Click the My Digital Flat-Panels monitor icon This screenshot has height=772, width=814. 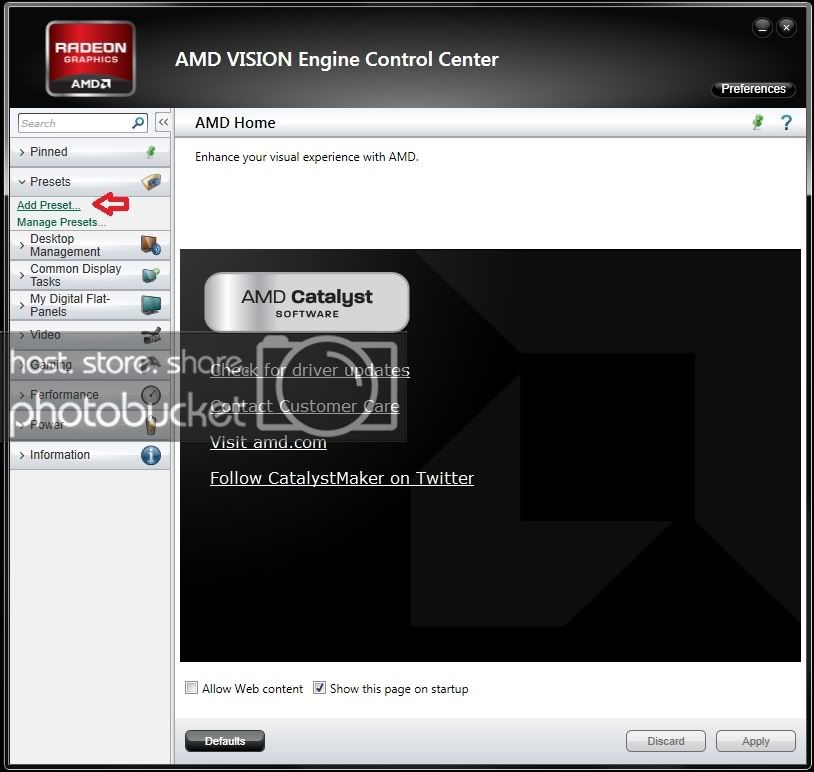click(151, 305)
